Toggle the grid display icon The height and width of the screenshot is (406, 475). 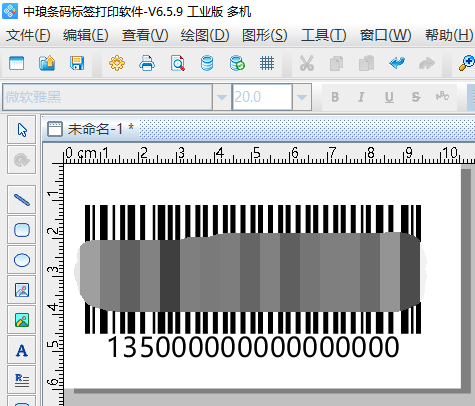(267, 63)
